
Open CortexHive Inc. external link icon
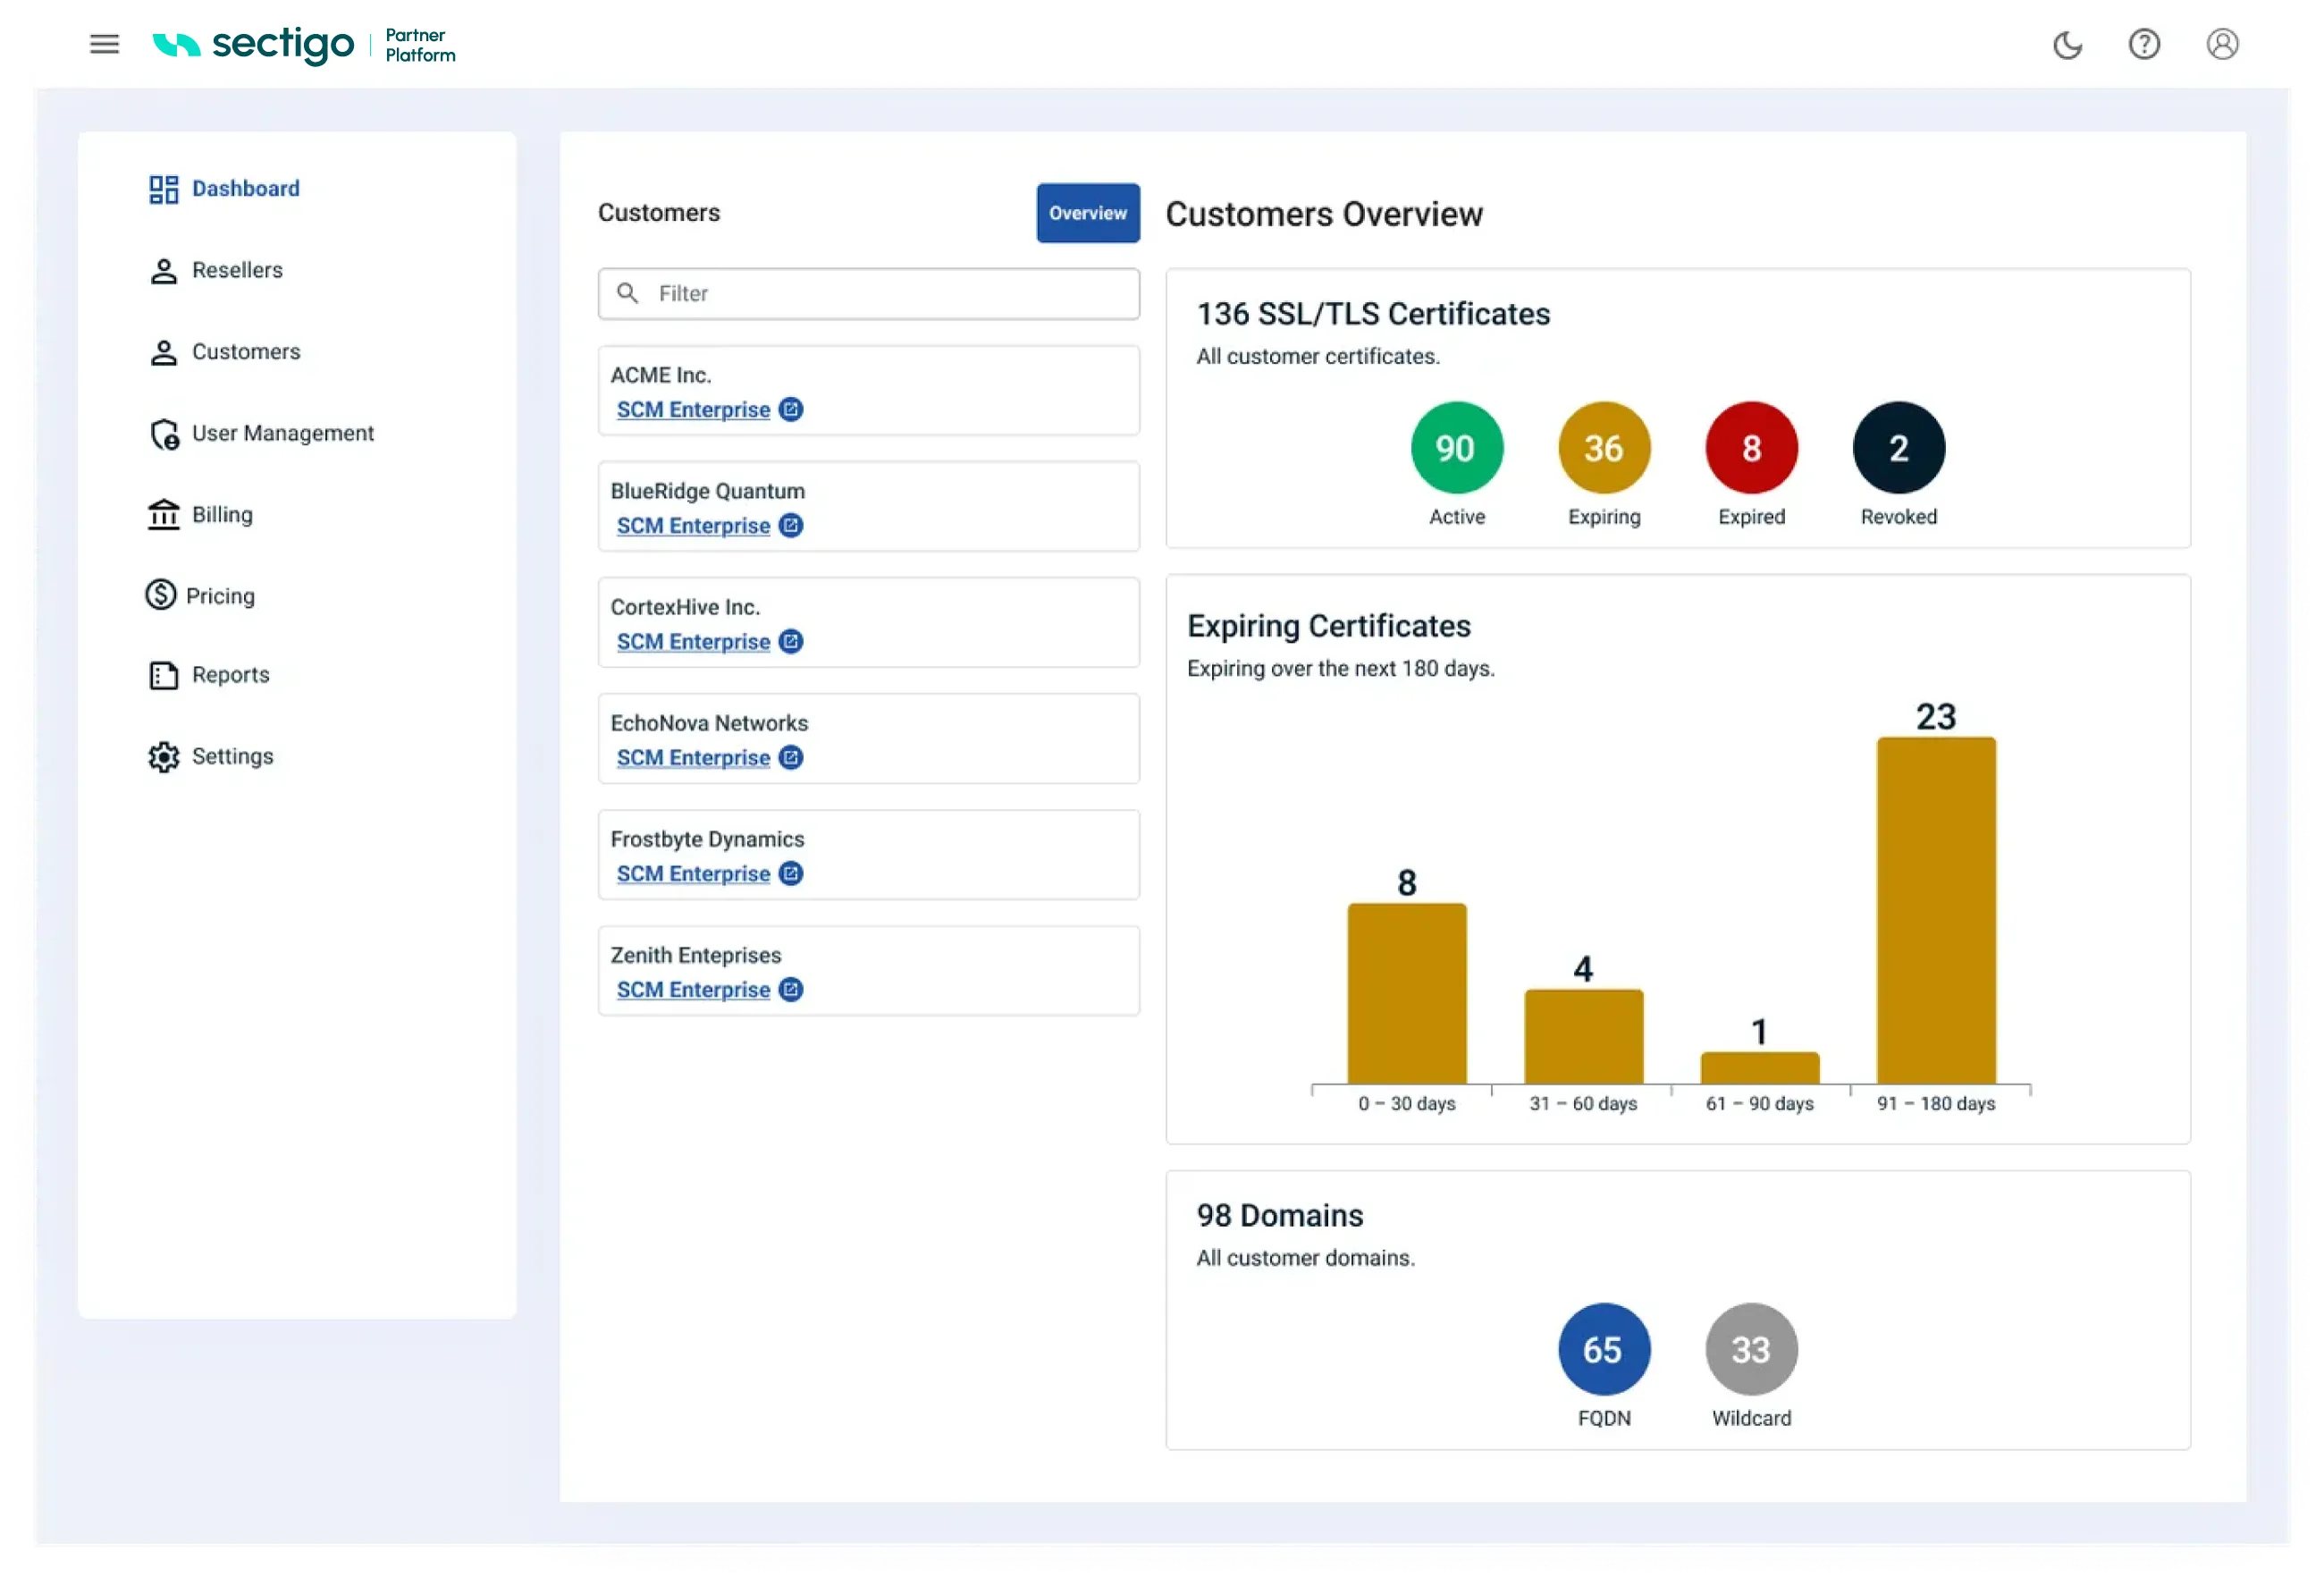pos(790,642)
